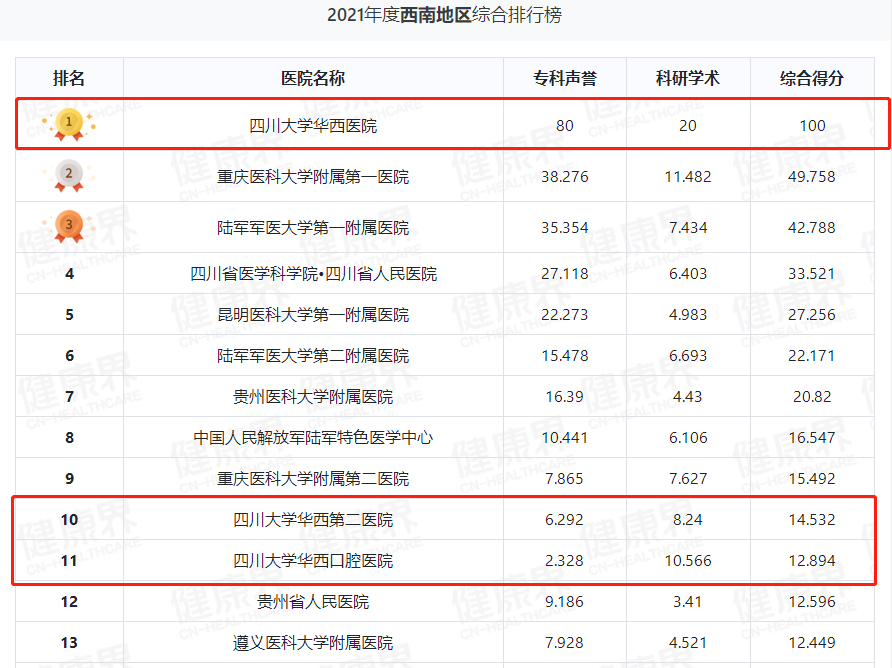Select hospital name 陆军军医大学第二附属医院
The height and width of the screenshot is (668, 892).
click(x=313, y=356)
